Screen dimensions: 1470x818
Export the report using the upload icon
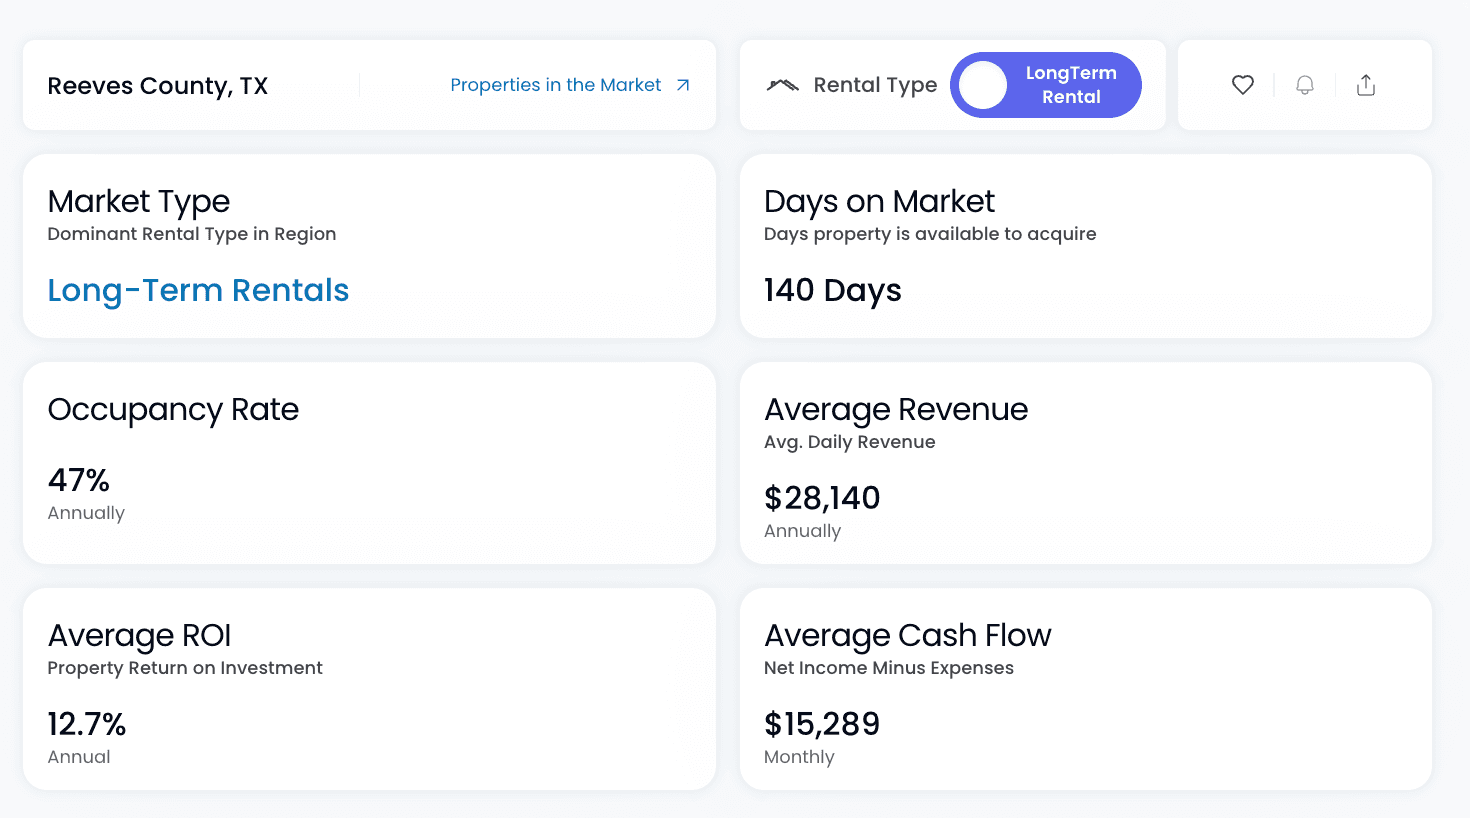coord(1366,85)
